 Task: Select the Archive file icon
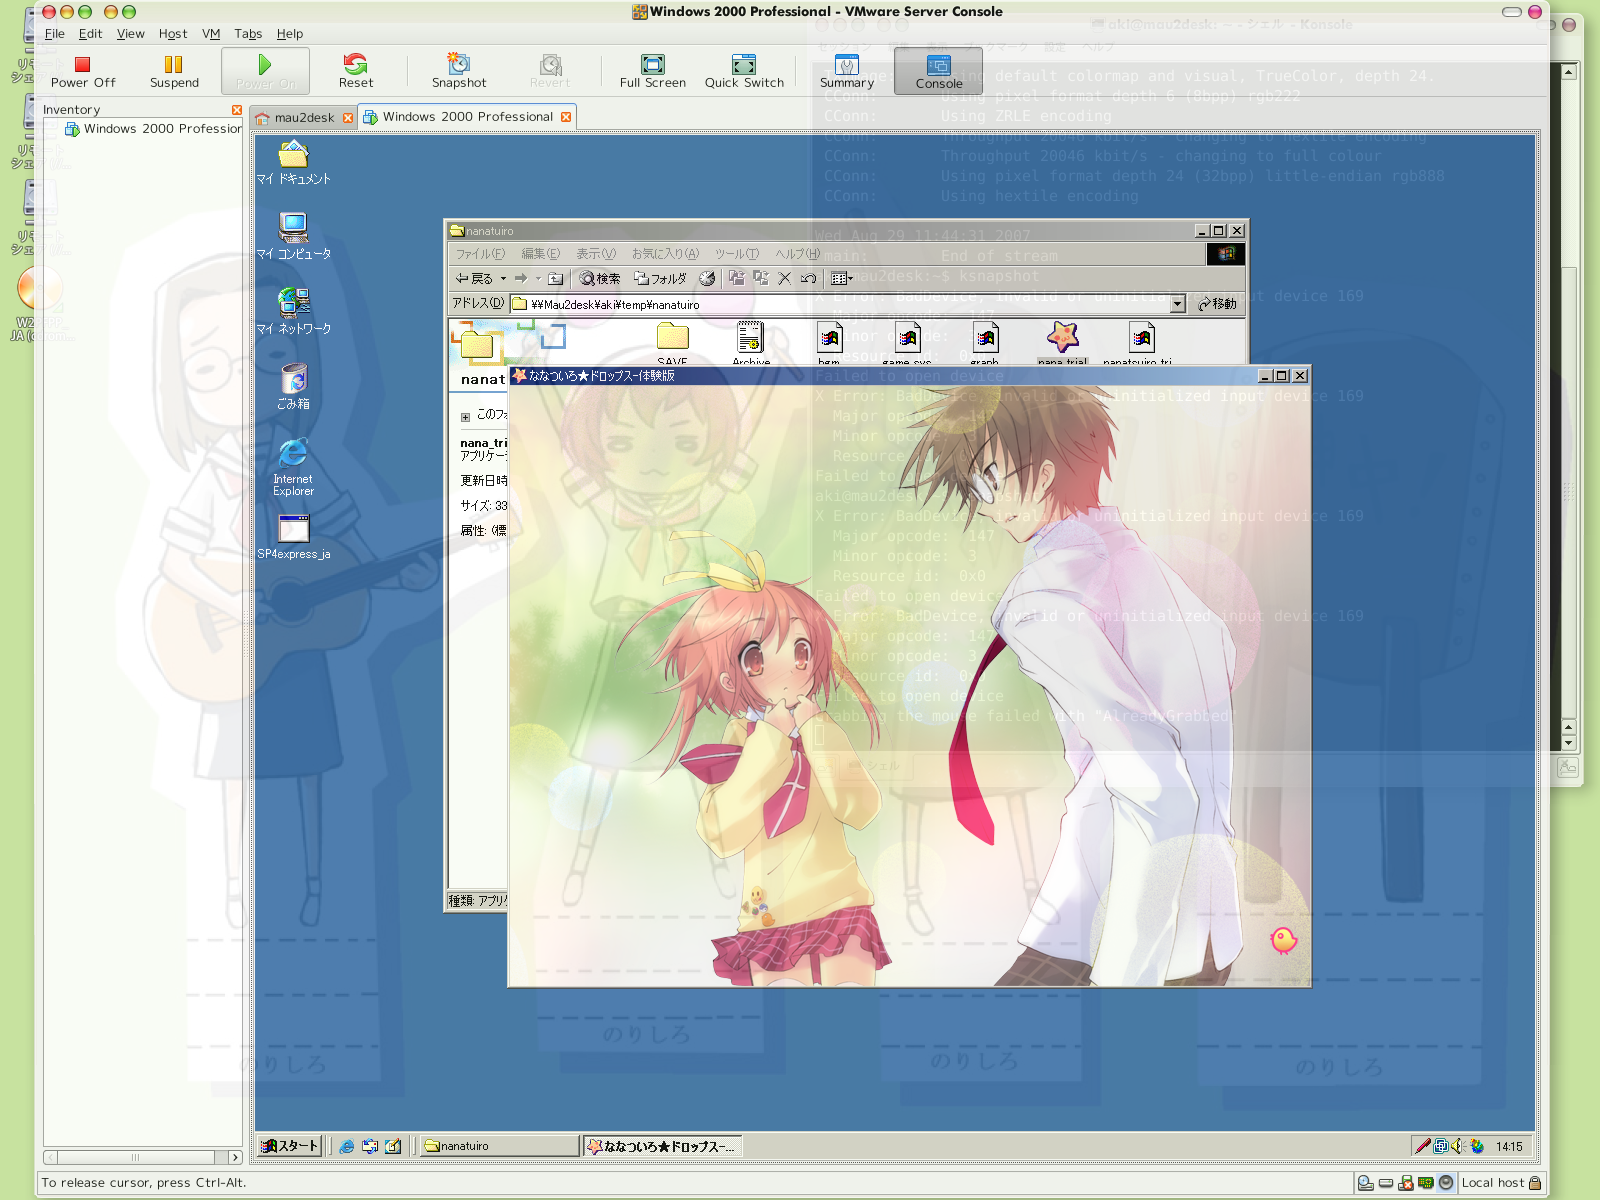pos(750,344)
